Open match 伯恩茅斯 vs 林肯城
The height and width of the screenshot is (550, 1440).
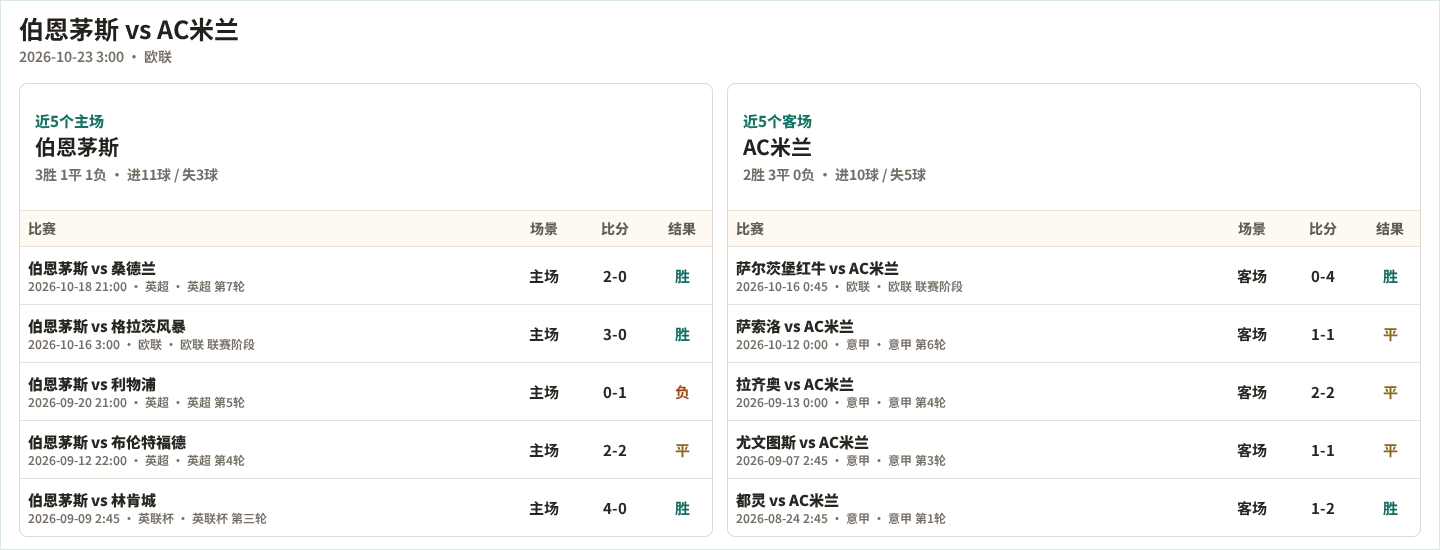(x=92, y=500)
